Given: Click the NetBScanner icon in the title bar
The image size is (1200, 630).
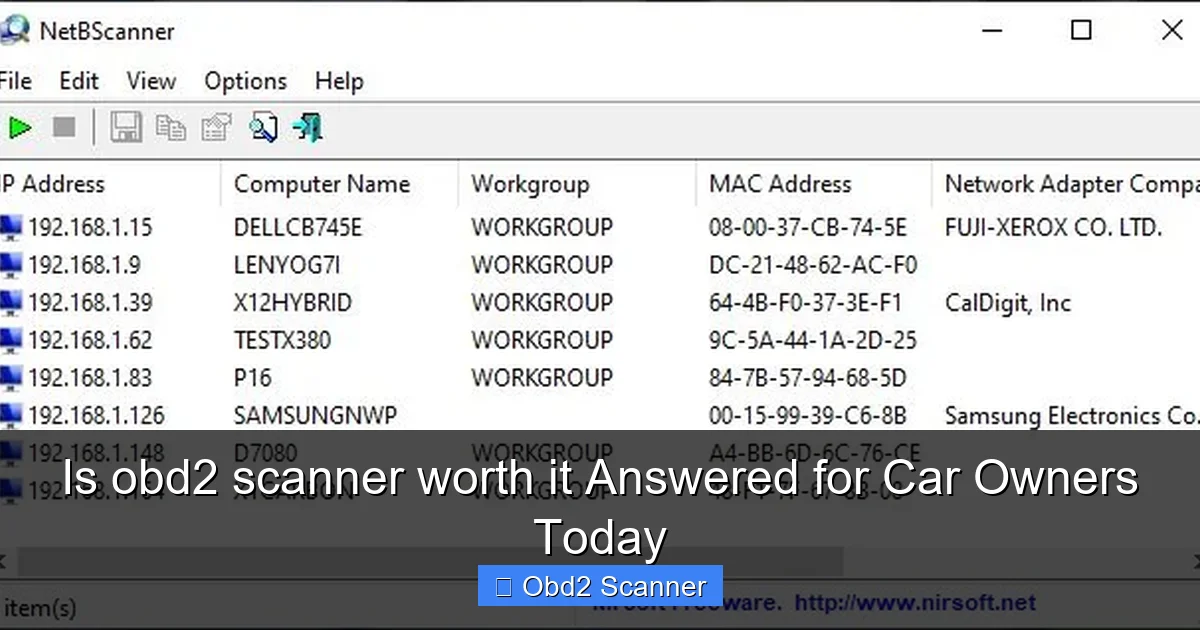Looking at the screenshot, I should point(16,30).
